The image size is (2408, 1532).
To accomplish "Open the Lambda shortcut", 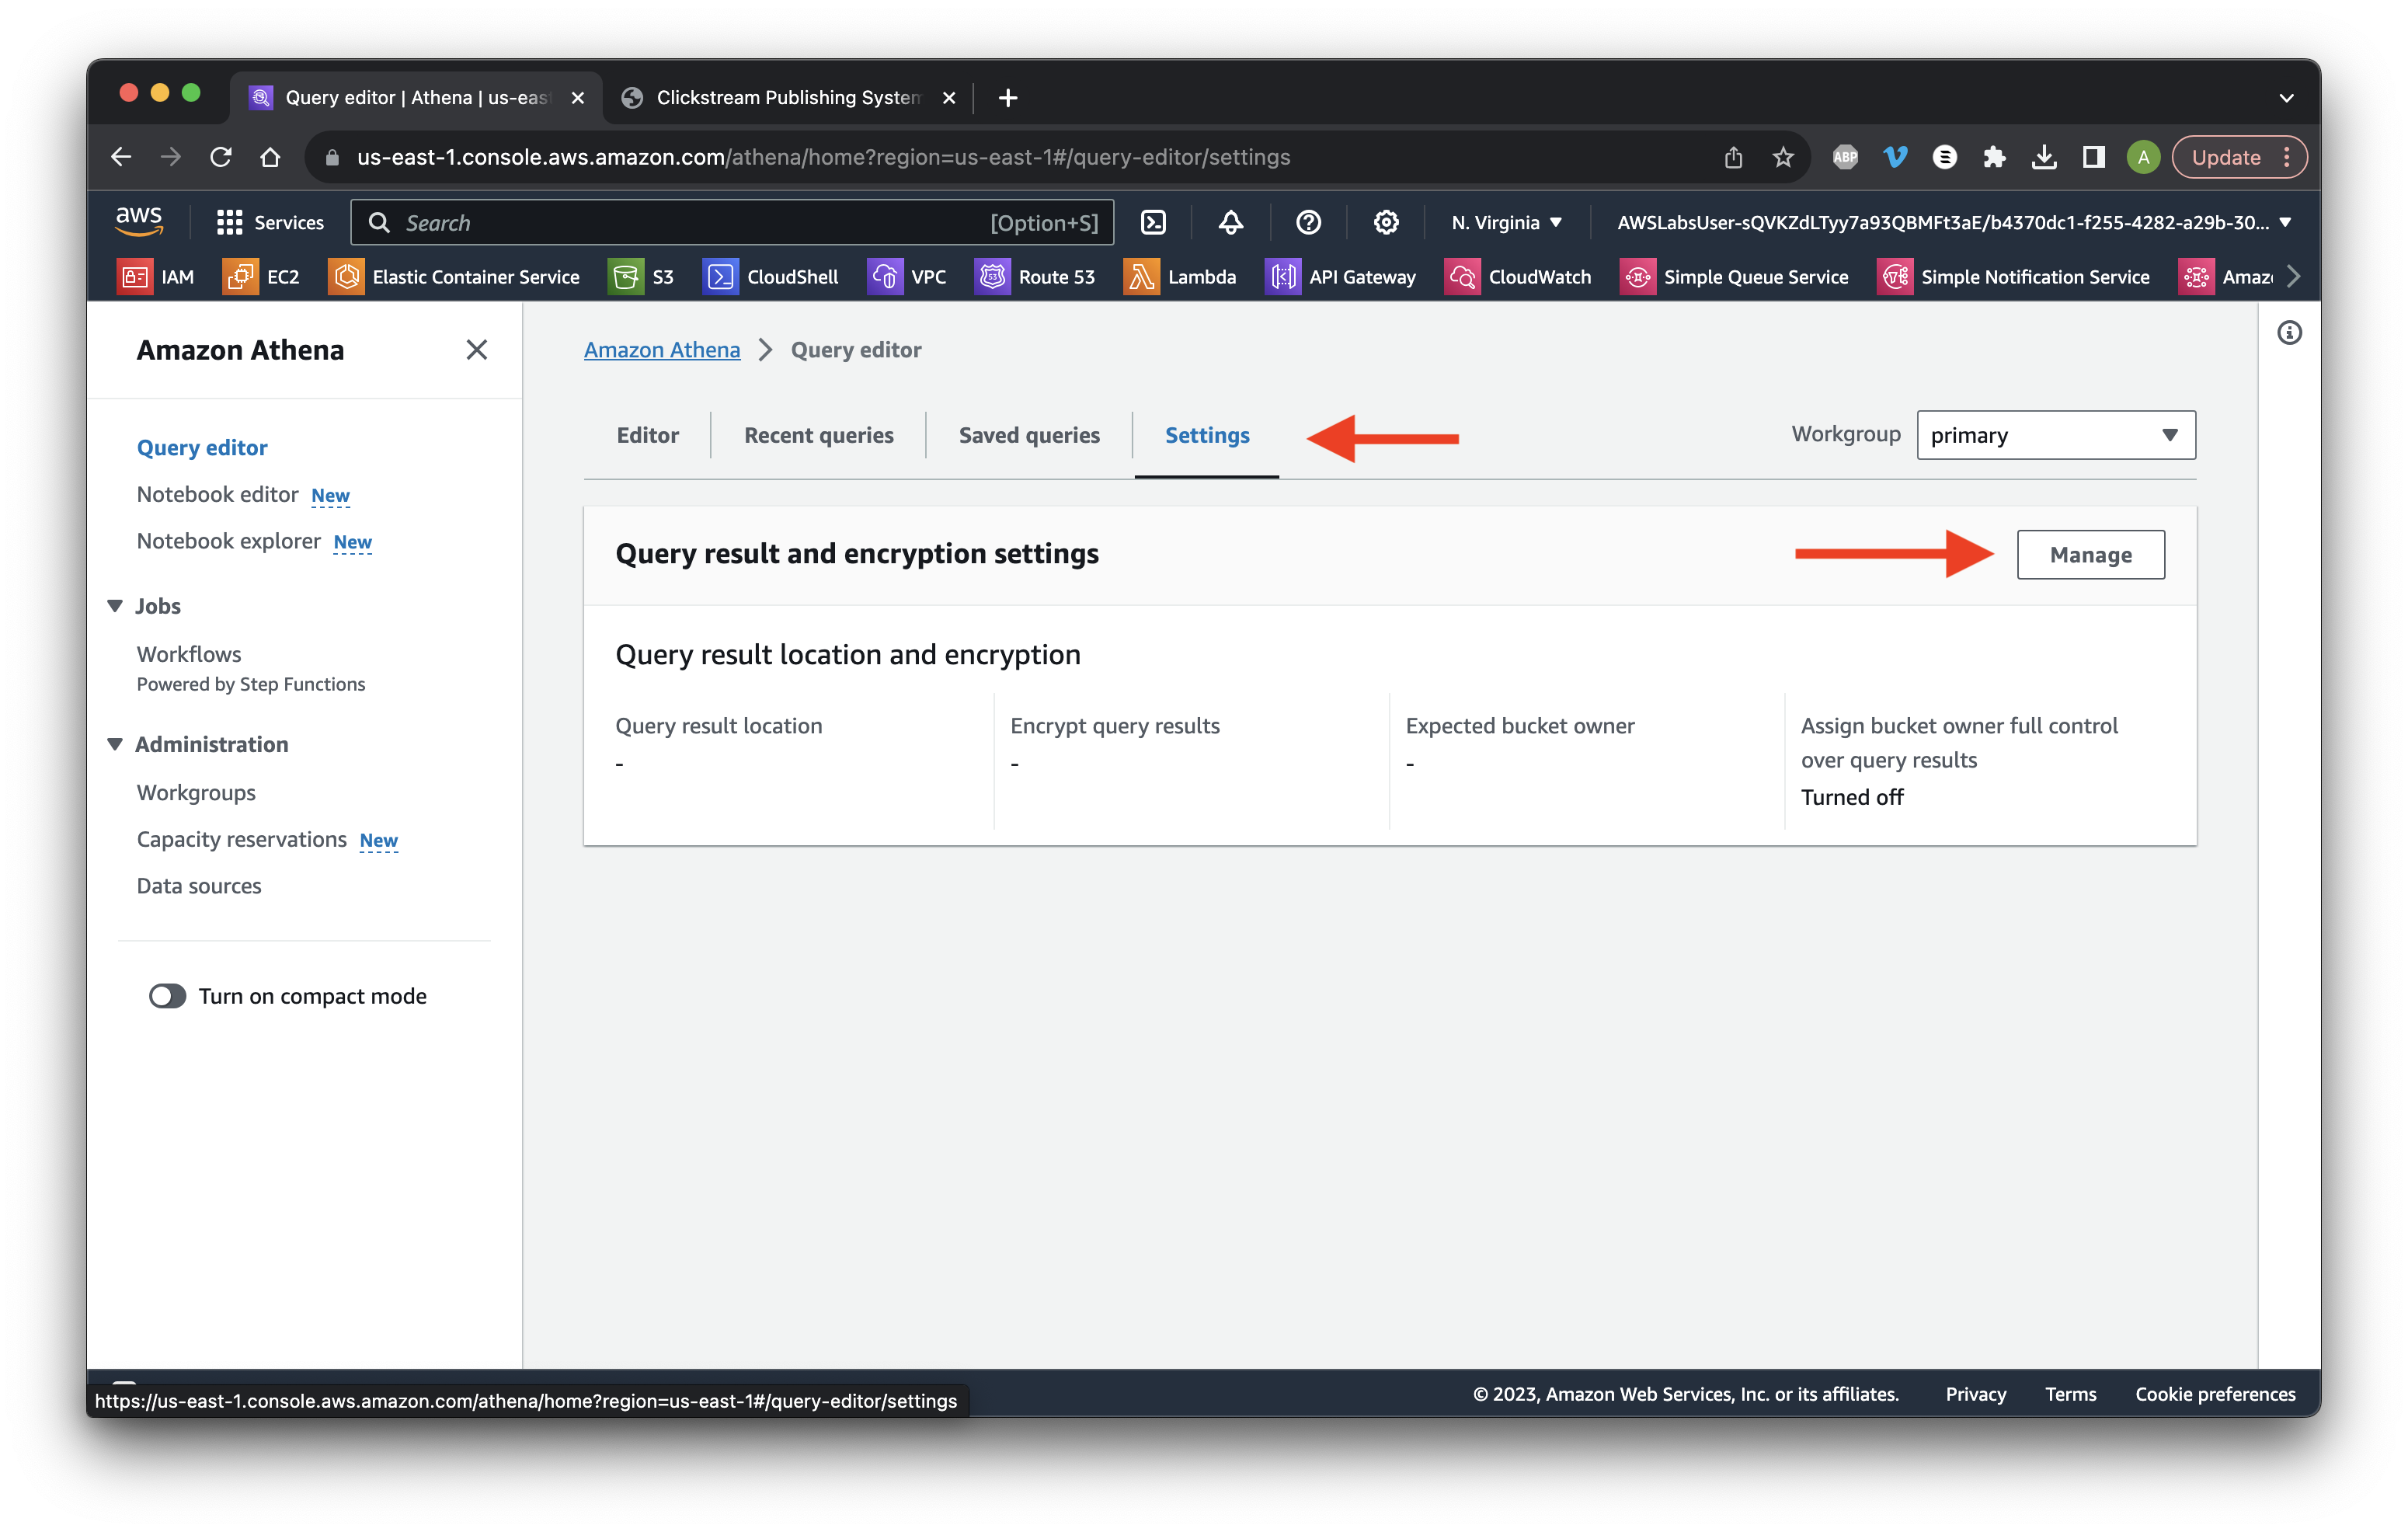I will [x=1180, y=276].
